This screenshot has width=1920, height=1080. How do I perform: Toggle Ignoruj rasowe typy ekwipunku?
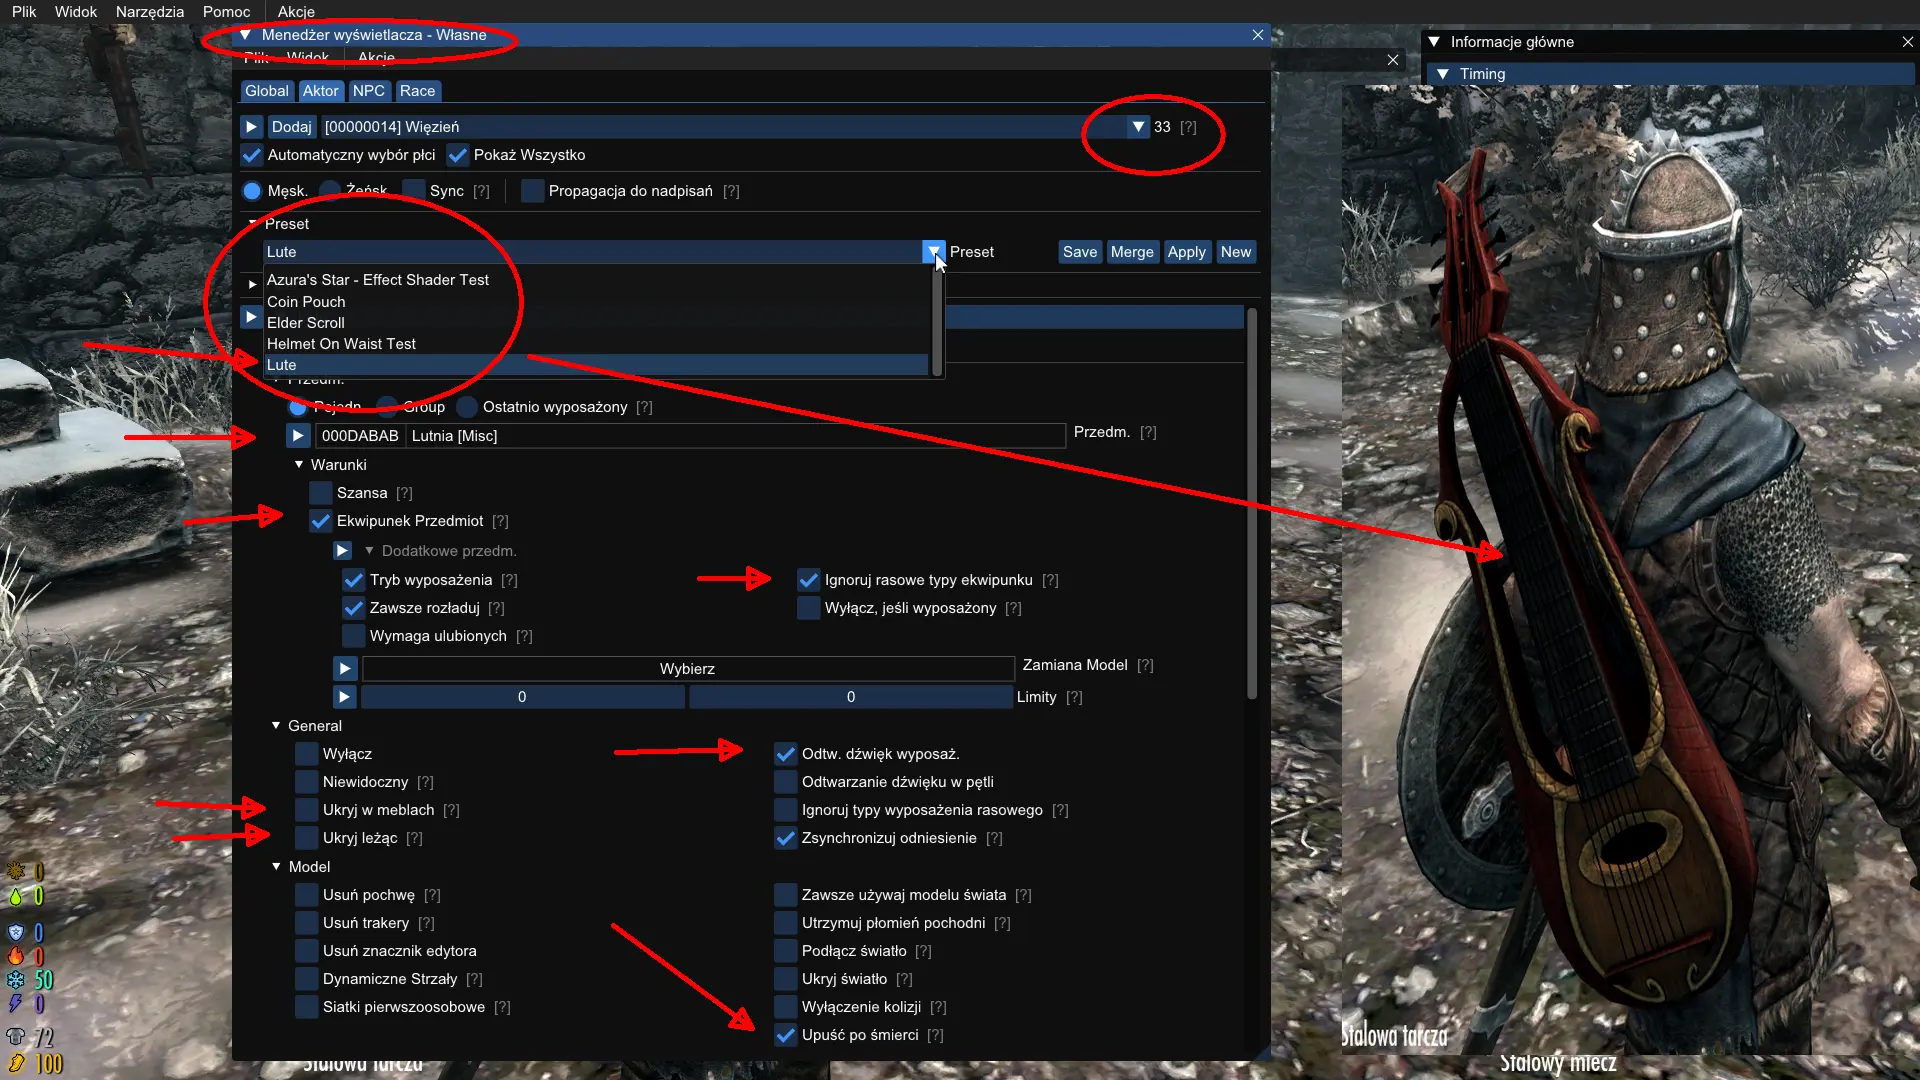(809, 580)
